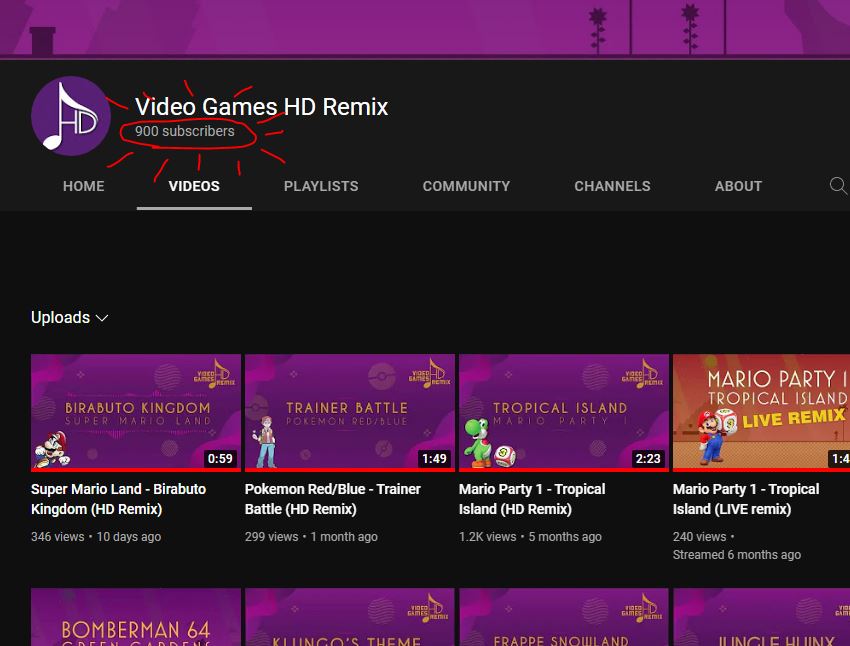This screenshot has width=850, height=646.
Task: Open the Frappe Snowland video thumbnail
Action: (564, 617)
